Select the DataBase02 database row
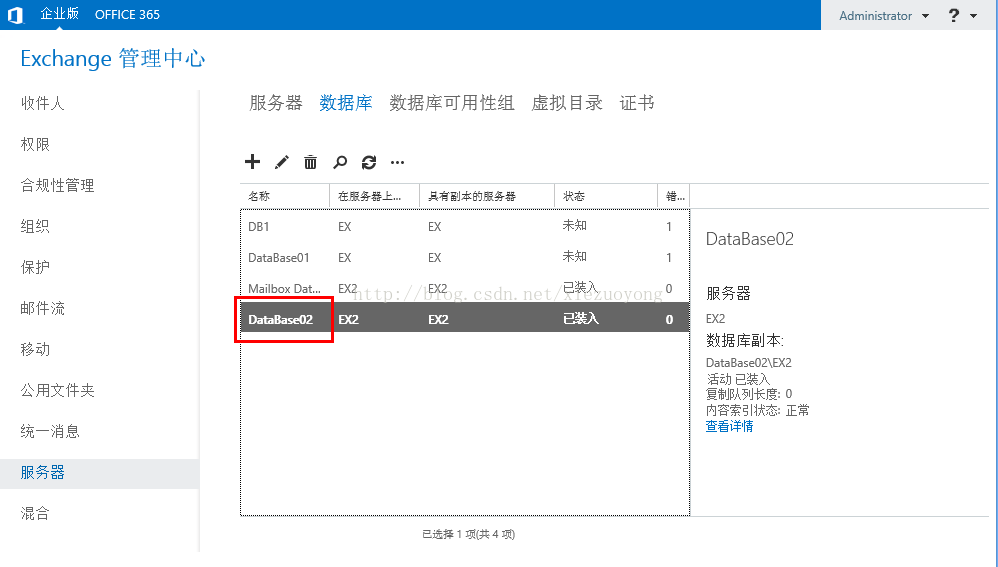The height and width of the screenshot is (567, 998). pyautogui.click(x=465, y=319)
